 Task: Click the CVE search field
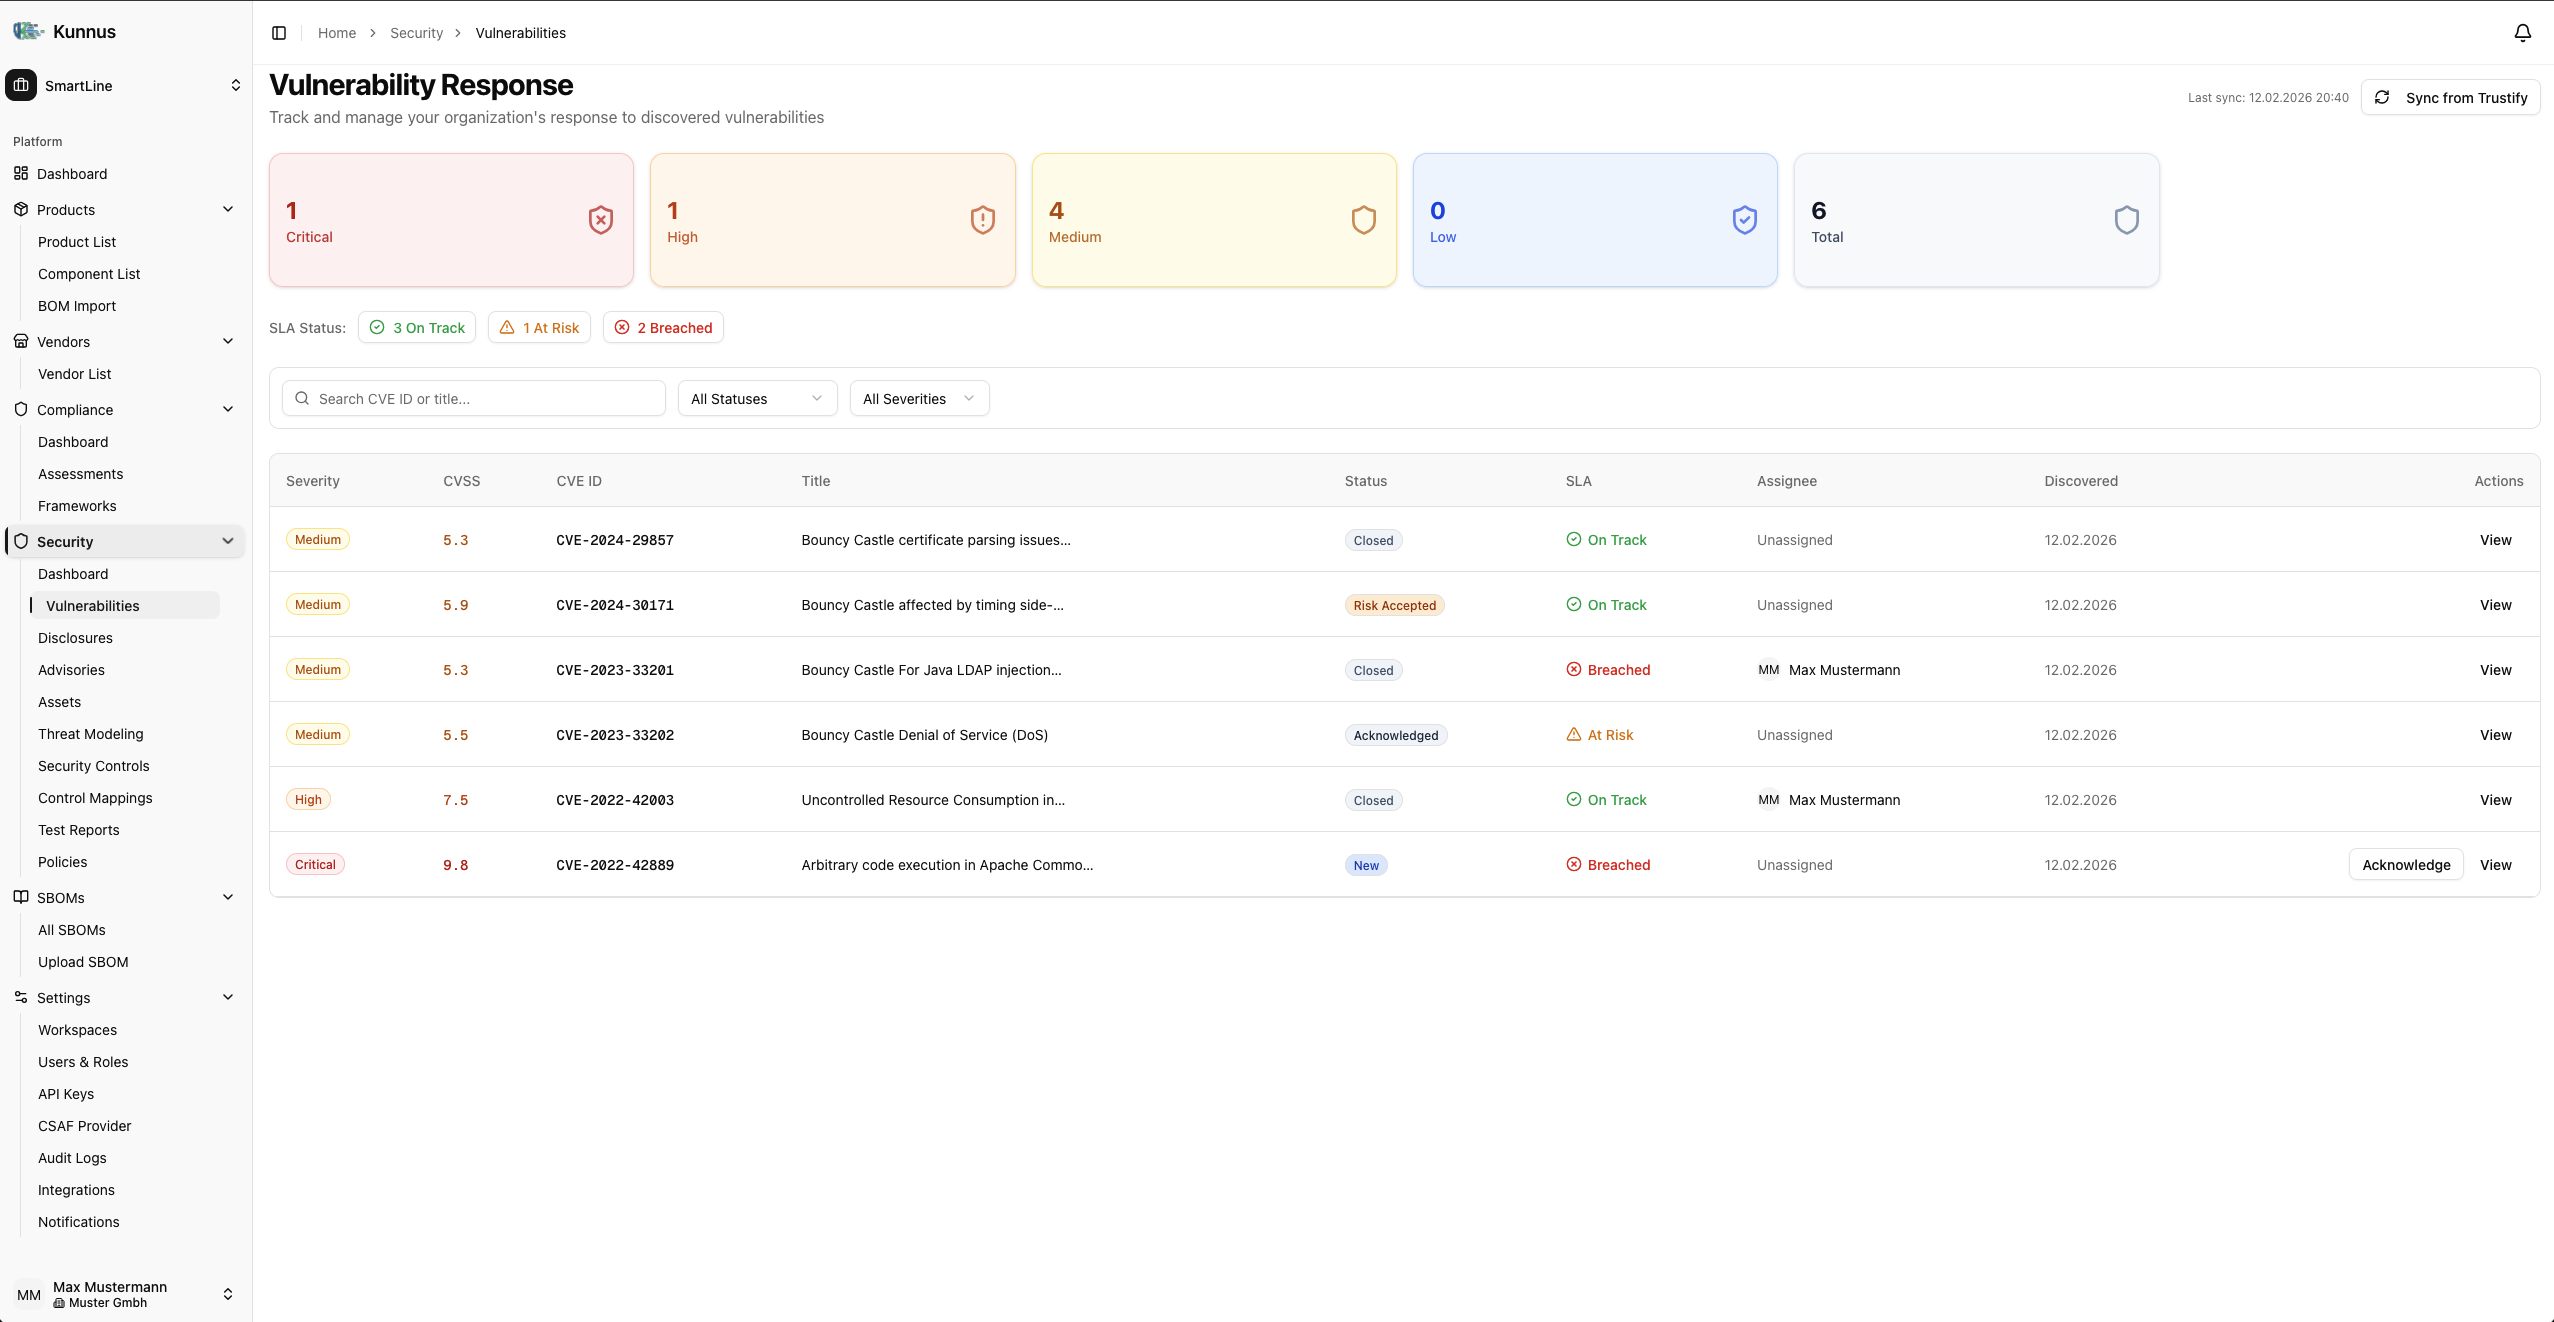pyautogui.click(x=480, y=399)
